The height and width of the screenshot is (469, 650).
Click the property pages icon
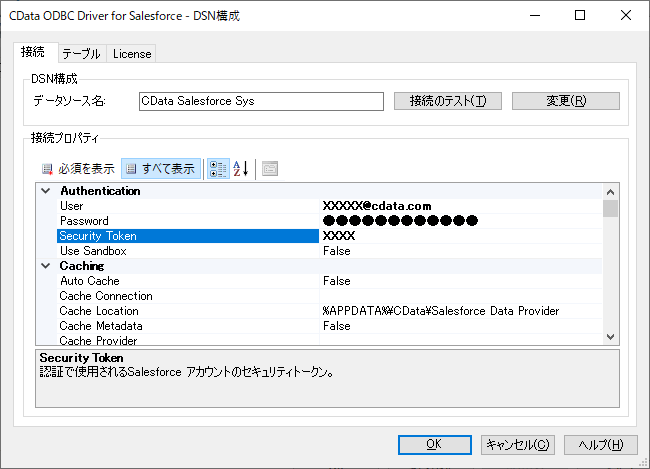pyautogui.click(x=270, y=169)
